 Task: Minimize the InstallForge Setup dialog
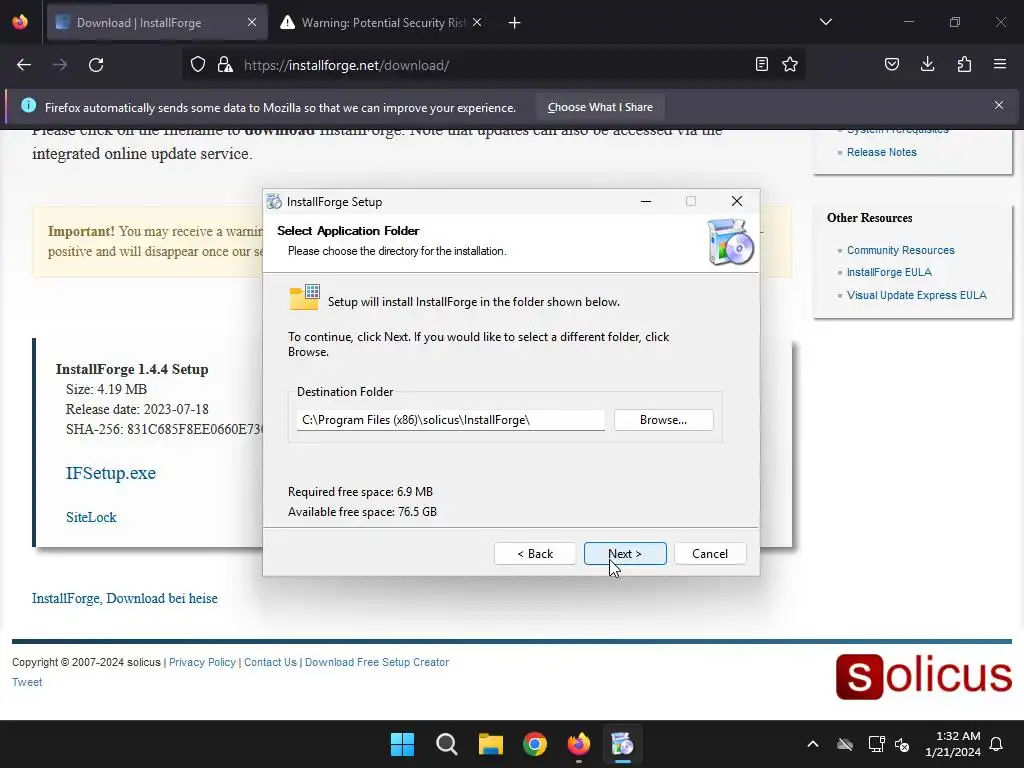click(x=646, y=201)
